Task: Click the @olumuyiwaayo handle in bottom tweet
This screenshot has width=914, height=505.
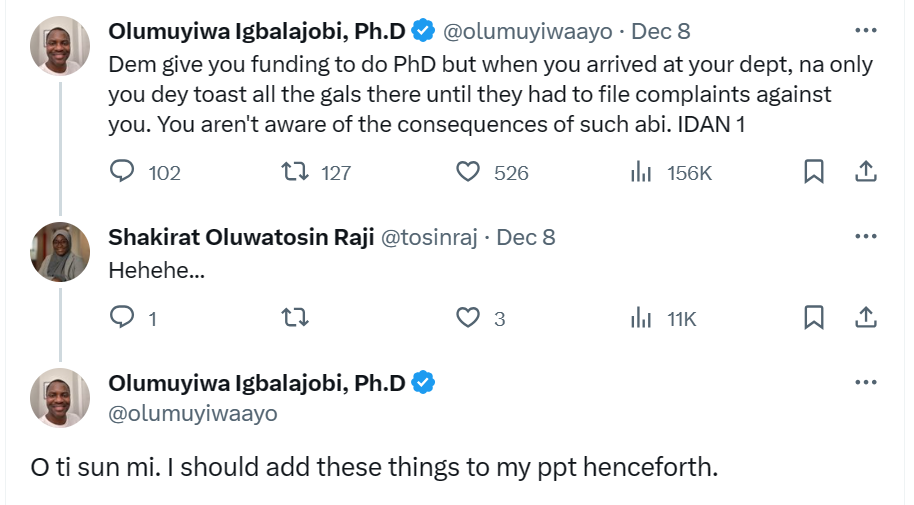Action: click(x=193, y=412)
